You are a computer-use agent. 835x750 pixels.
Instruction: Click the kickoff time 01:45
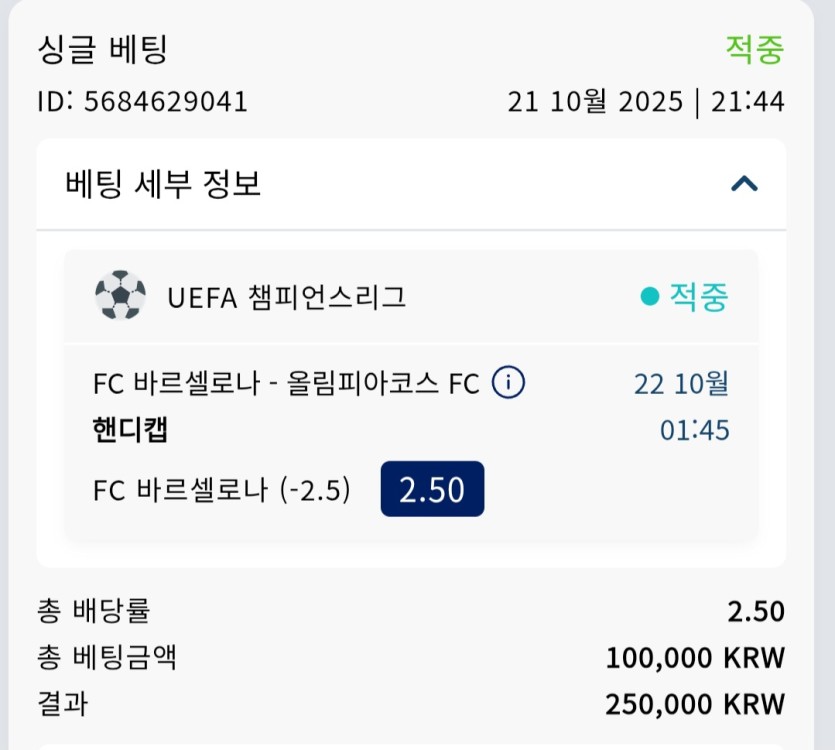coord(694,431)
